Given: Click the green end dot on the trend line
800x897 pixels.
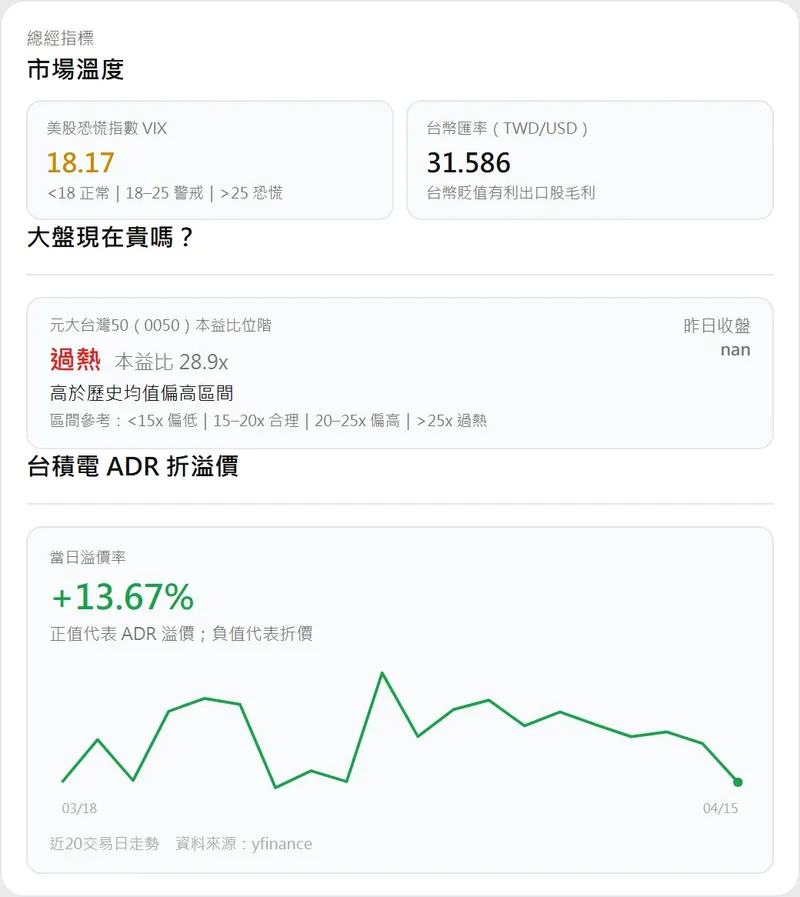Looking at the screenshot, I should pyautogui.click(x=738, y=782).
